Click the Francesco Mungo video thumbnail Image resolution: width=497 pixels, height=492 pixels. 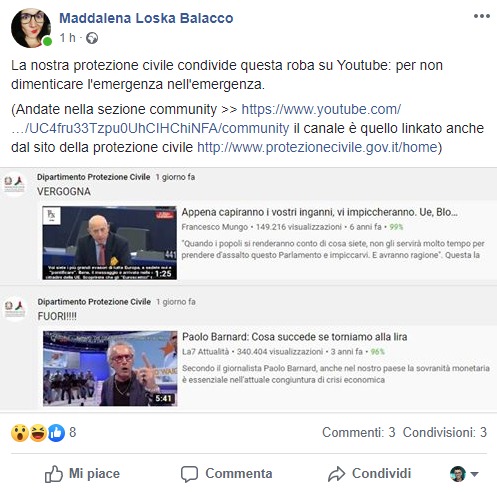pos(109,243)
